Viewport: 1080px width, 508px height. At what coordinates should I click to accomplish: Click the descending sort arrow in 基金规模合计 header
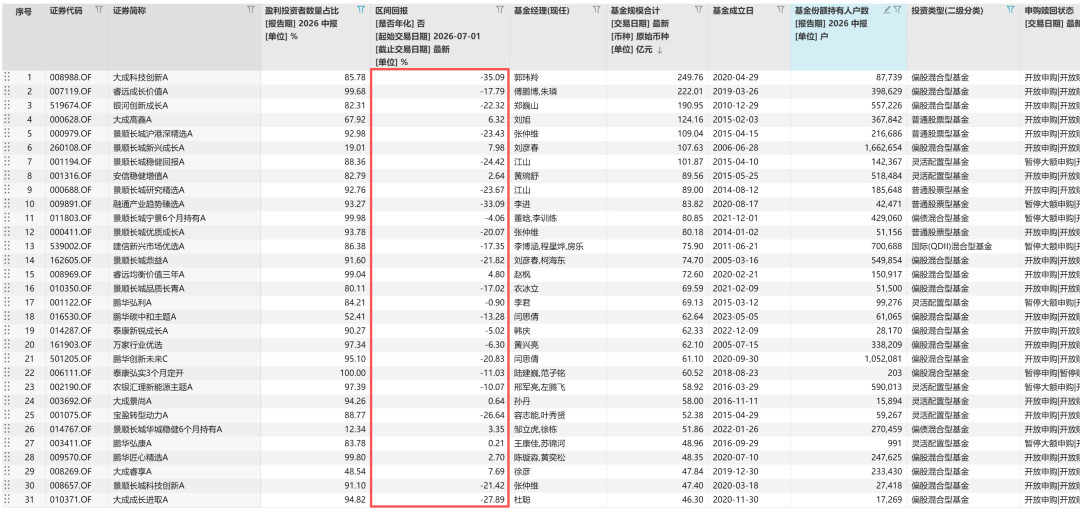[660, 50]
